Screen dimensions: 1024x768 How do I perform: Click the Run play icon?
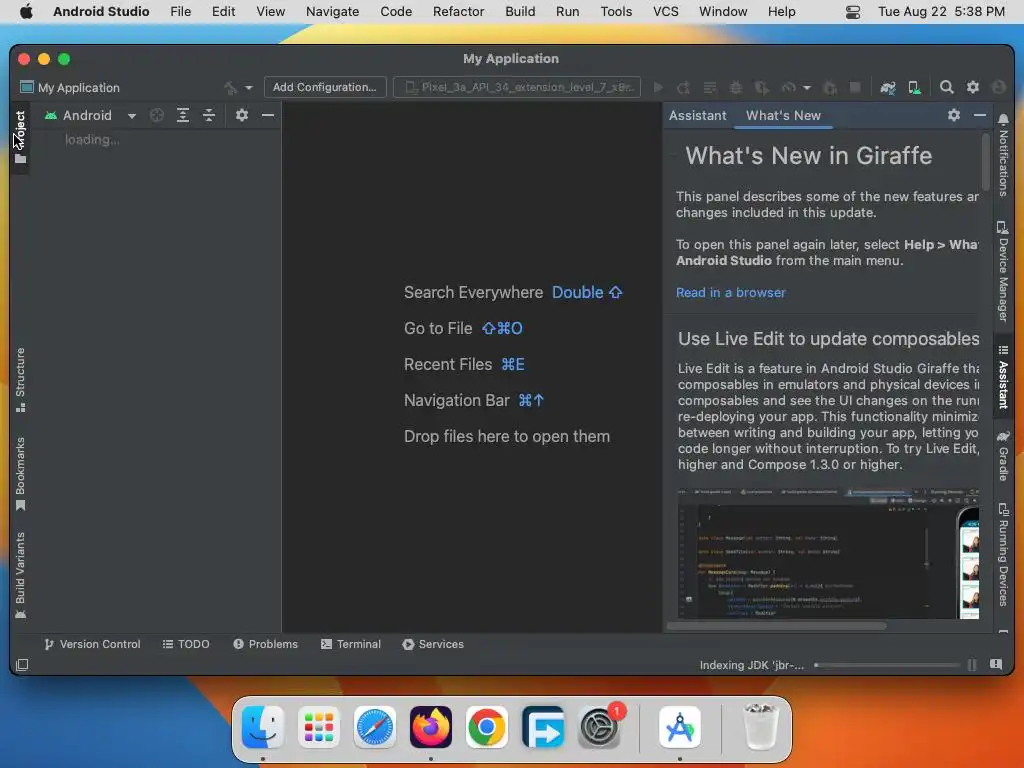[658, 88]
